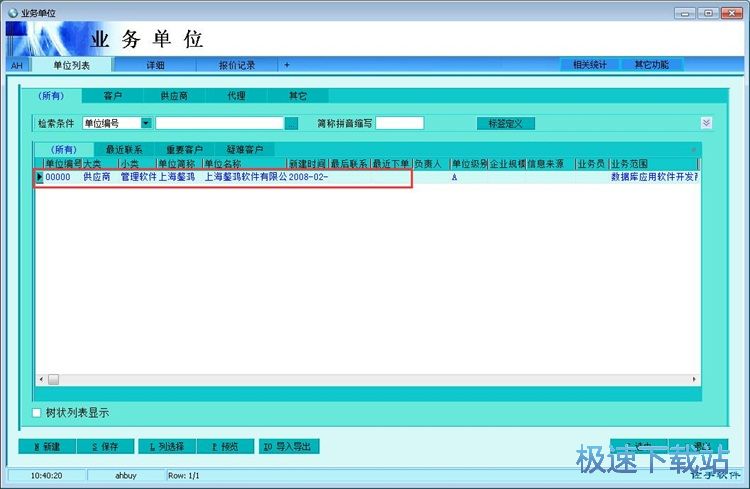This screenshot has height=489, width=750.
Task: Sort by the 小类 column header
Action: 138,164
